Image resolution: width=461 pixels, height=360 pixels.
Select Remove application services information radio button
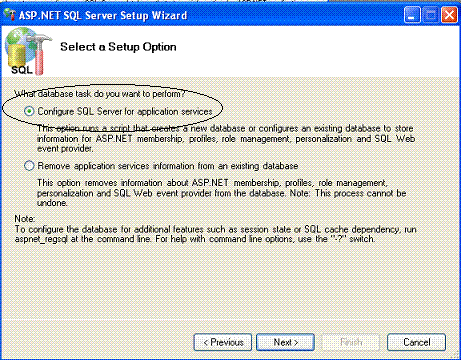[29, 166]
